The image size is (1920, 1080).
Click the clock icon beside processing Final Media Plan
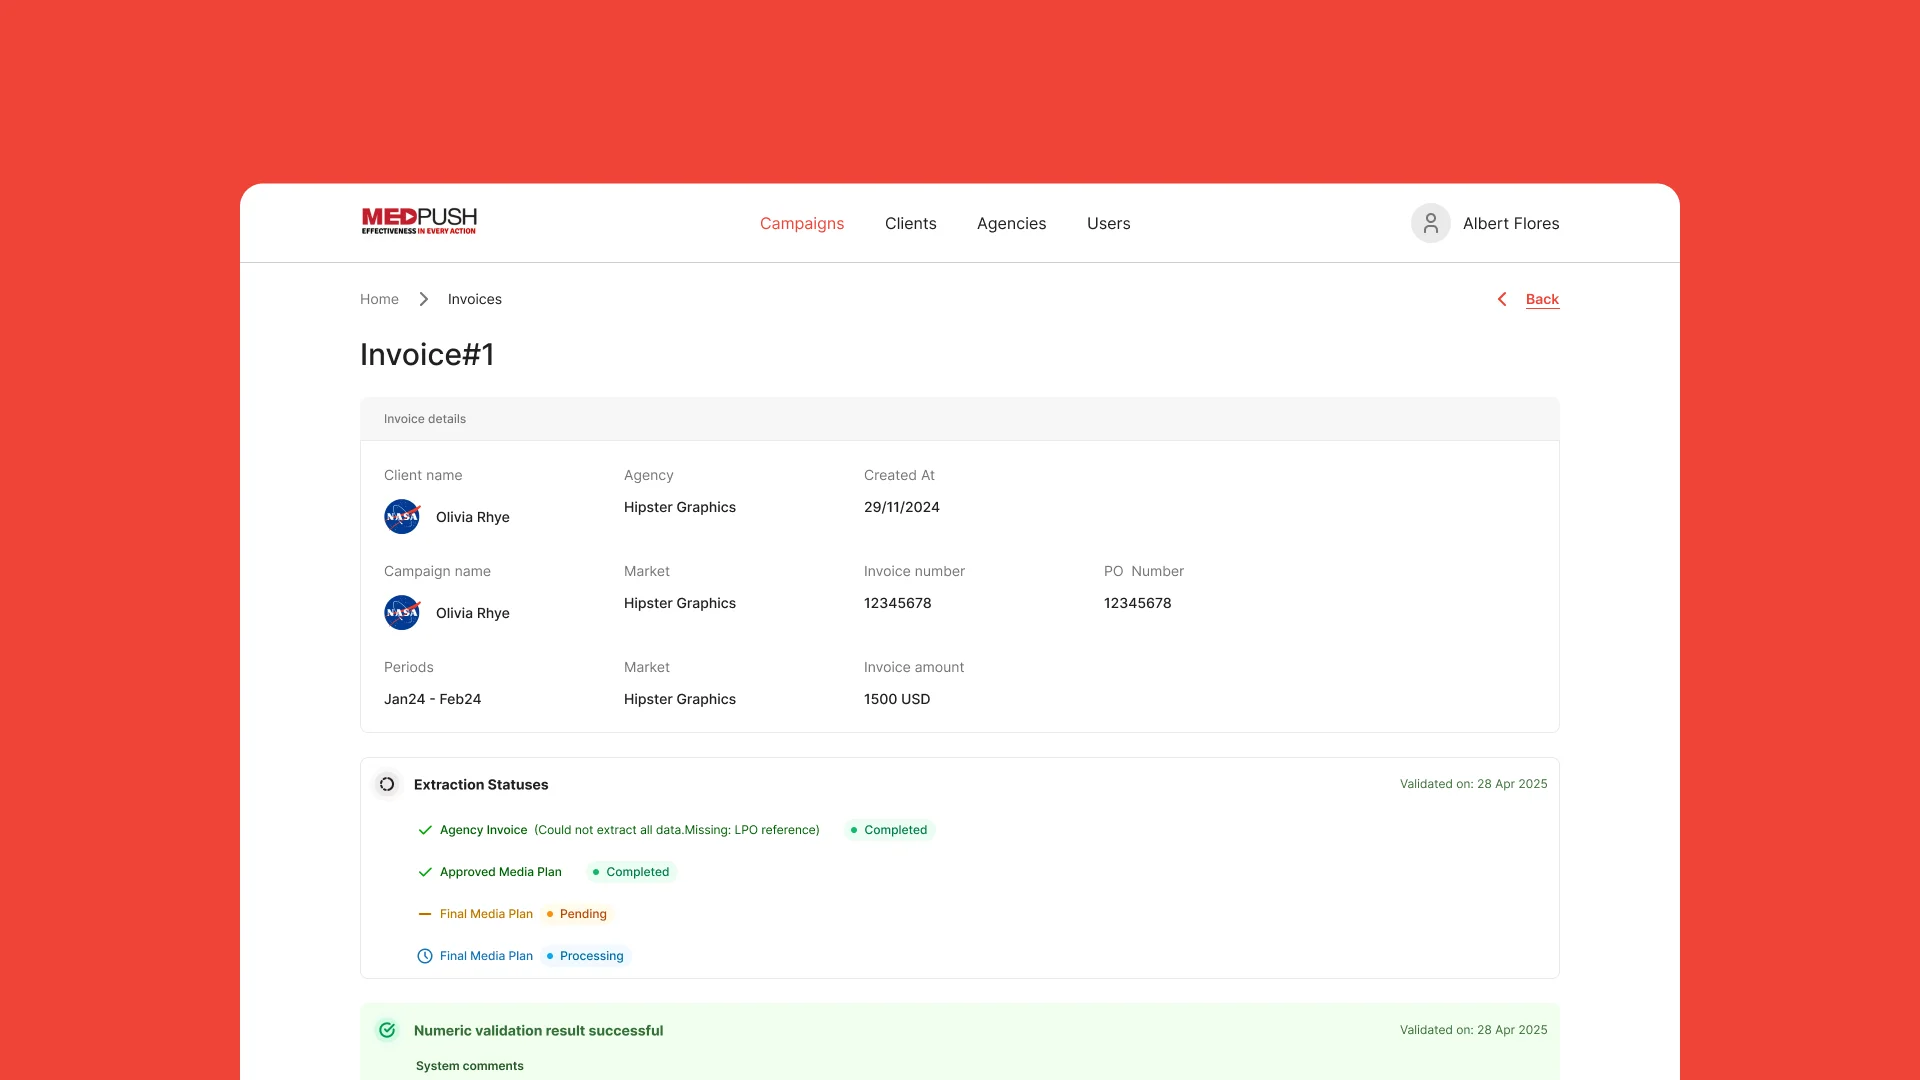425,956
